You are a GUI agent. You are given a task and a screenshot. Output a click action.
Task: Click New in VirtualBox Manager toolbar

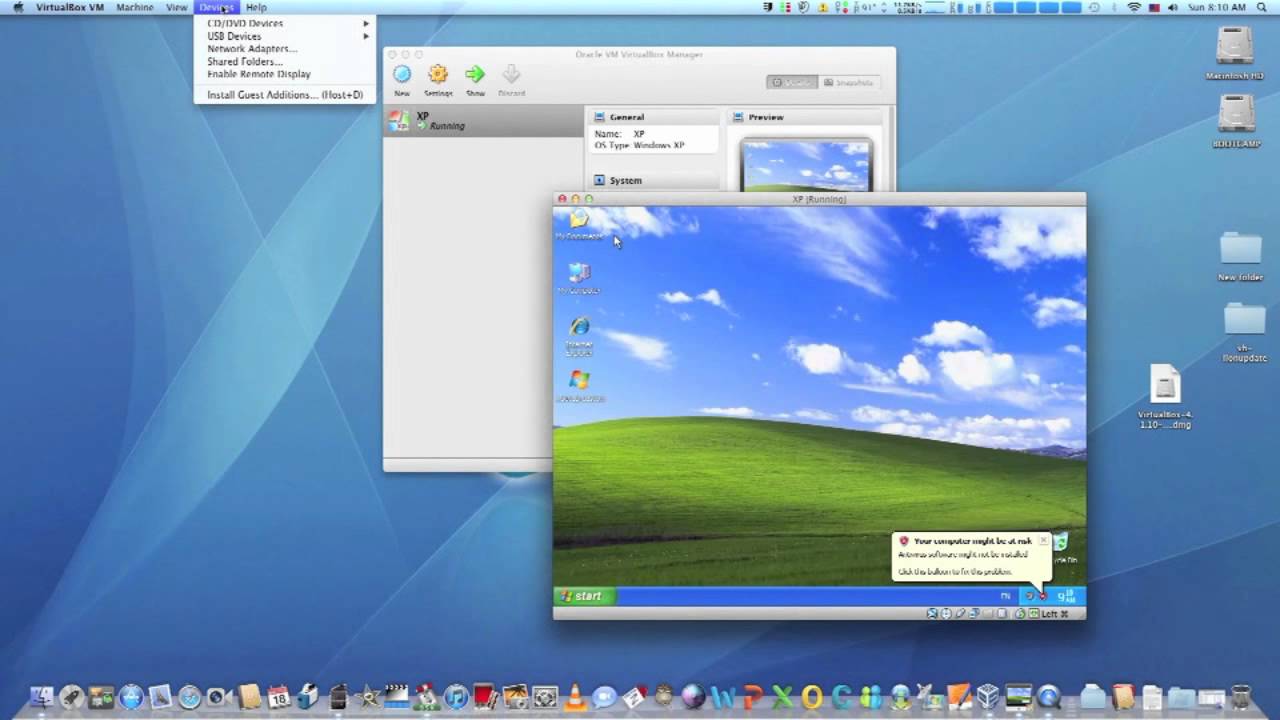[402, 80]
